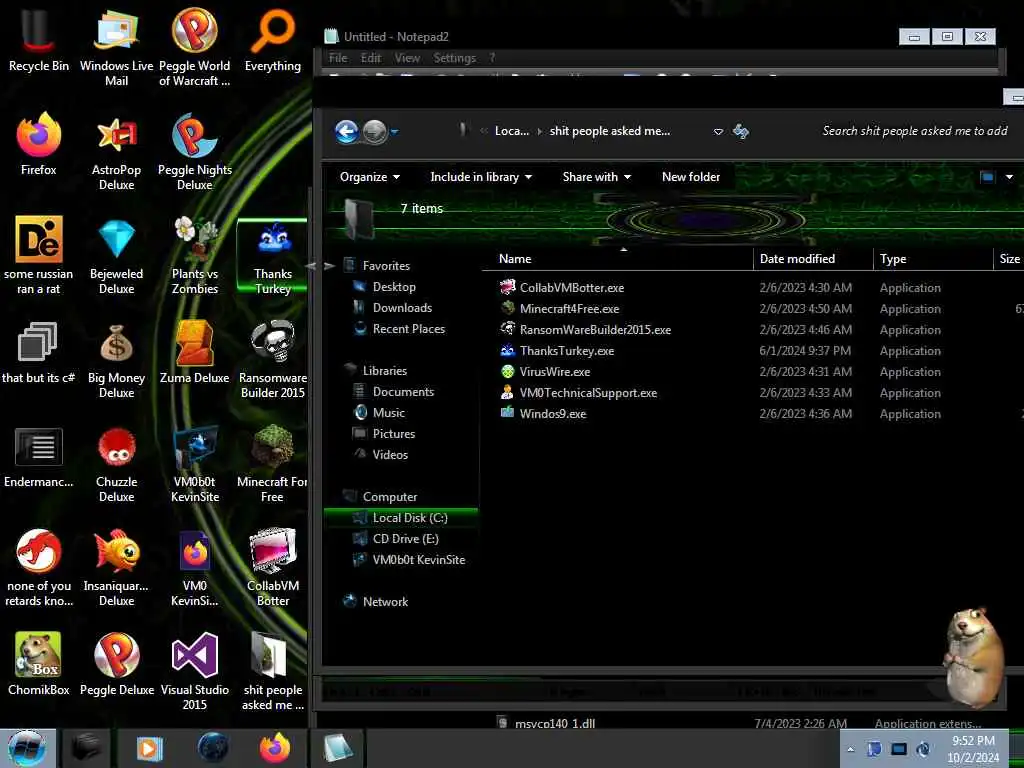
Task: Open the Share with dropdown
Action: pos(596,177)
